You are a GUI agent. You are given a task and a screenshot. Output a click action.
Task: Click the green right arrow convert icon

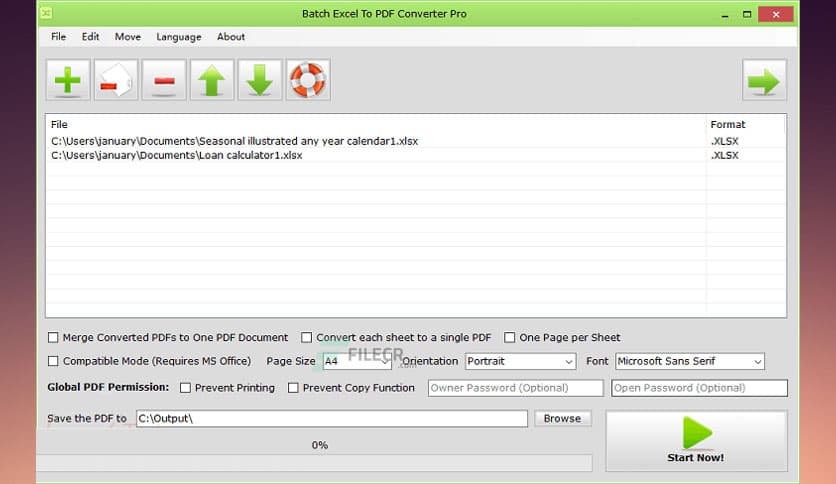764,80
